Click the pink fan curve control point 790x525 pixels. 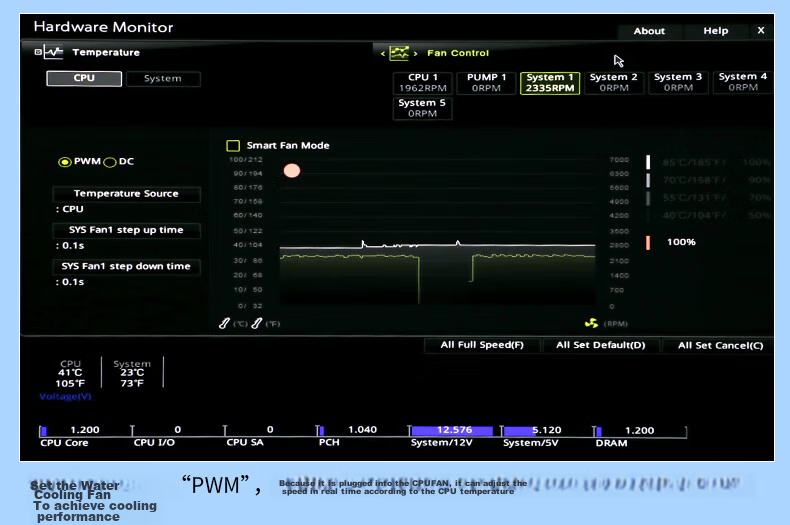(292, 171)
